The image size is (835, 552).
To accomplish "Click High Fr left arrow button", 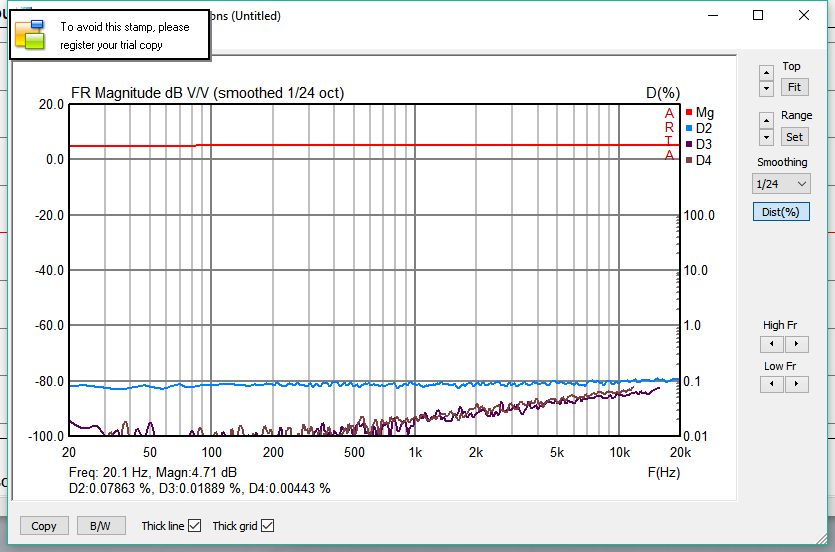I will point(771,344).
